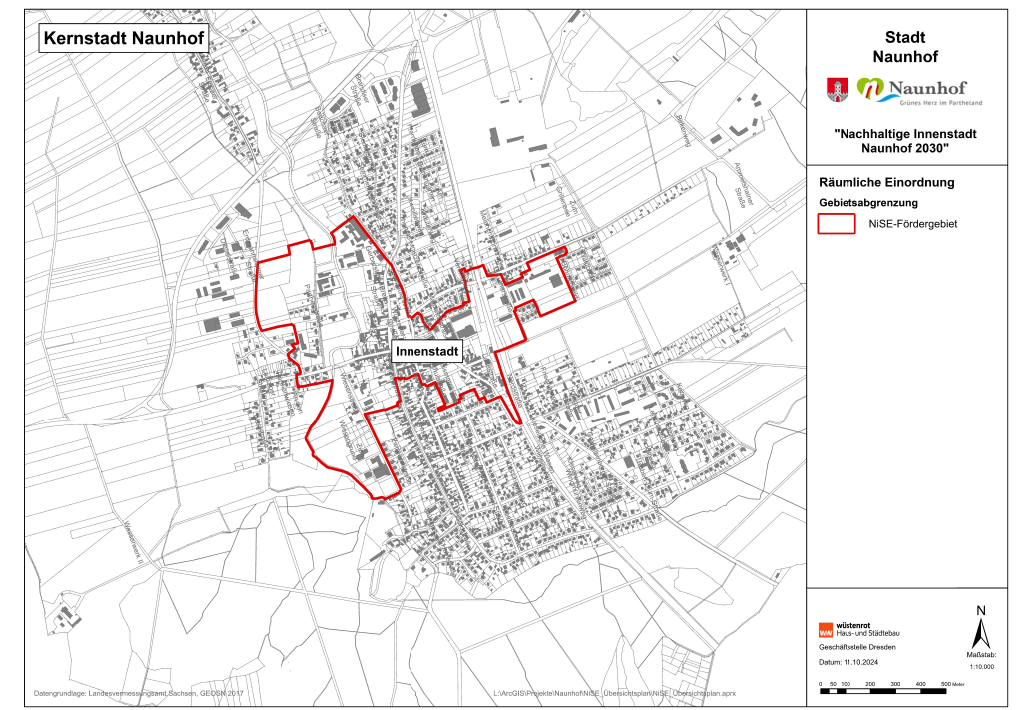The image size is (1026, 710).
Task: Click the "Datum: 11.10.2024" line
Action: (x=849, y=662)
